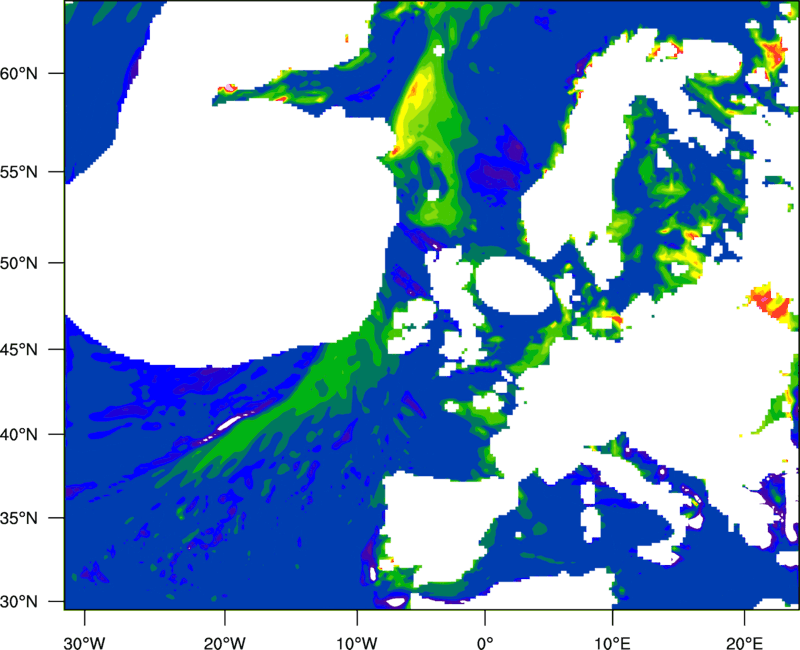The image size is (800, 650).
Task: Click the 10°E longitude label
Action: click(x=612, y=643)
